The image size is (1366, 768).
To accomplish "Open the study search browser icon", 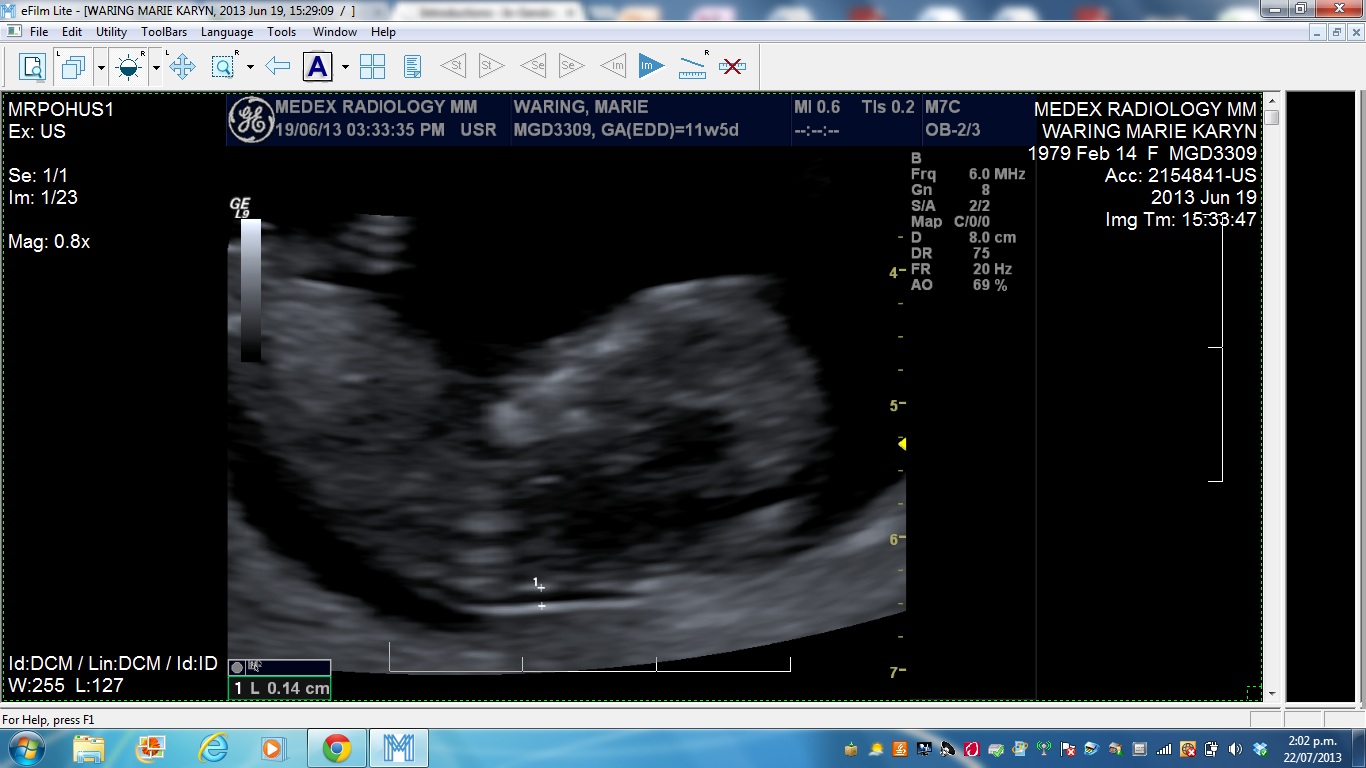I will [x=33, y=67].
